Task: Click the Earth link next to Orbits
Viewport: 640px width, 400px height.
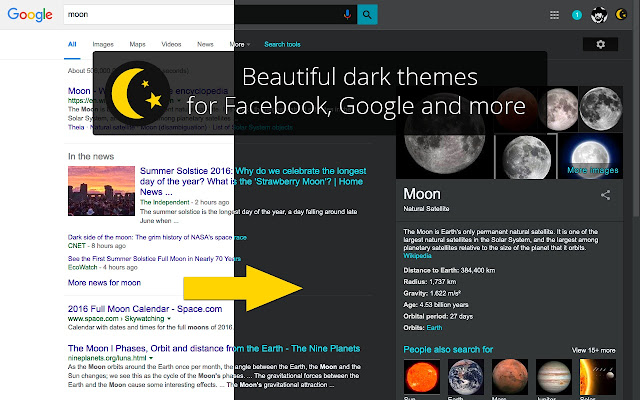Action: pyautogui.click(x=434, y=327)
